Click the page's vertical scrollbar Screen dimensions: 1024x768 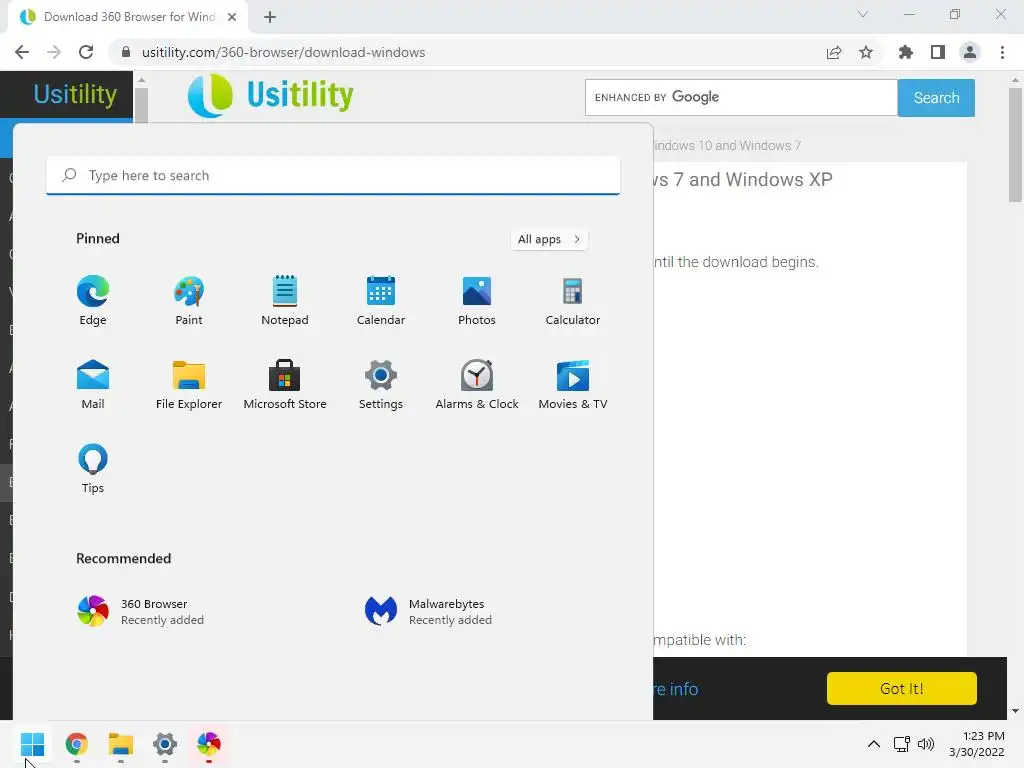(1016, 145)
